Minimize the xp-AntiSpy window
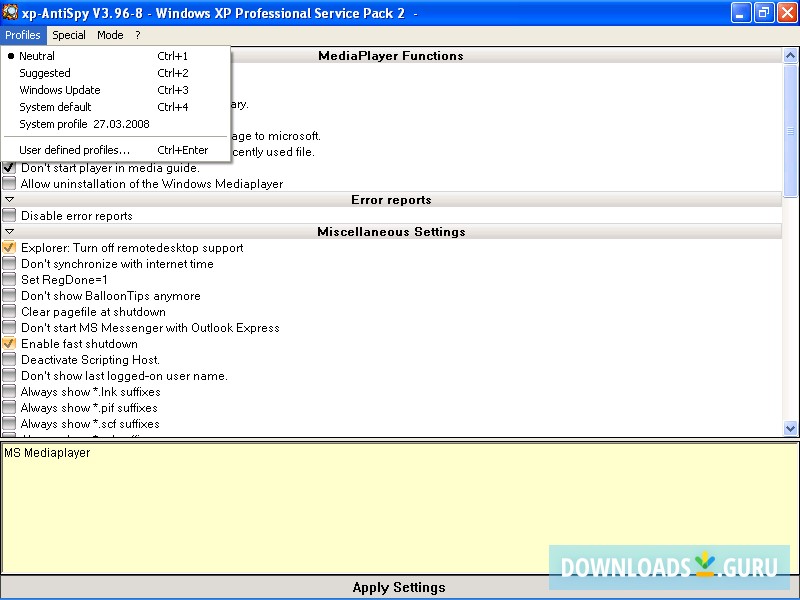 coord(740,13)
